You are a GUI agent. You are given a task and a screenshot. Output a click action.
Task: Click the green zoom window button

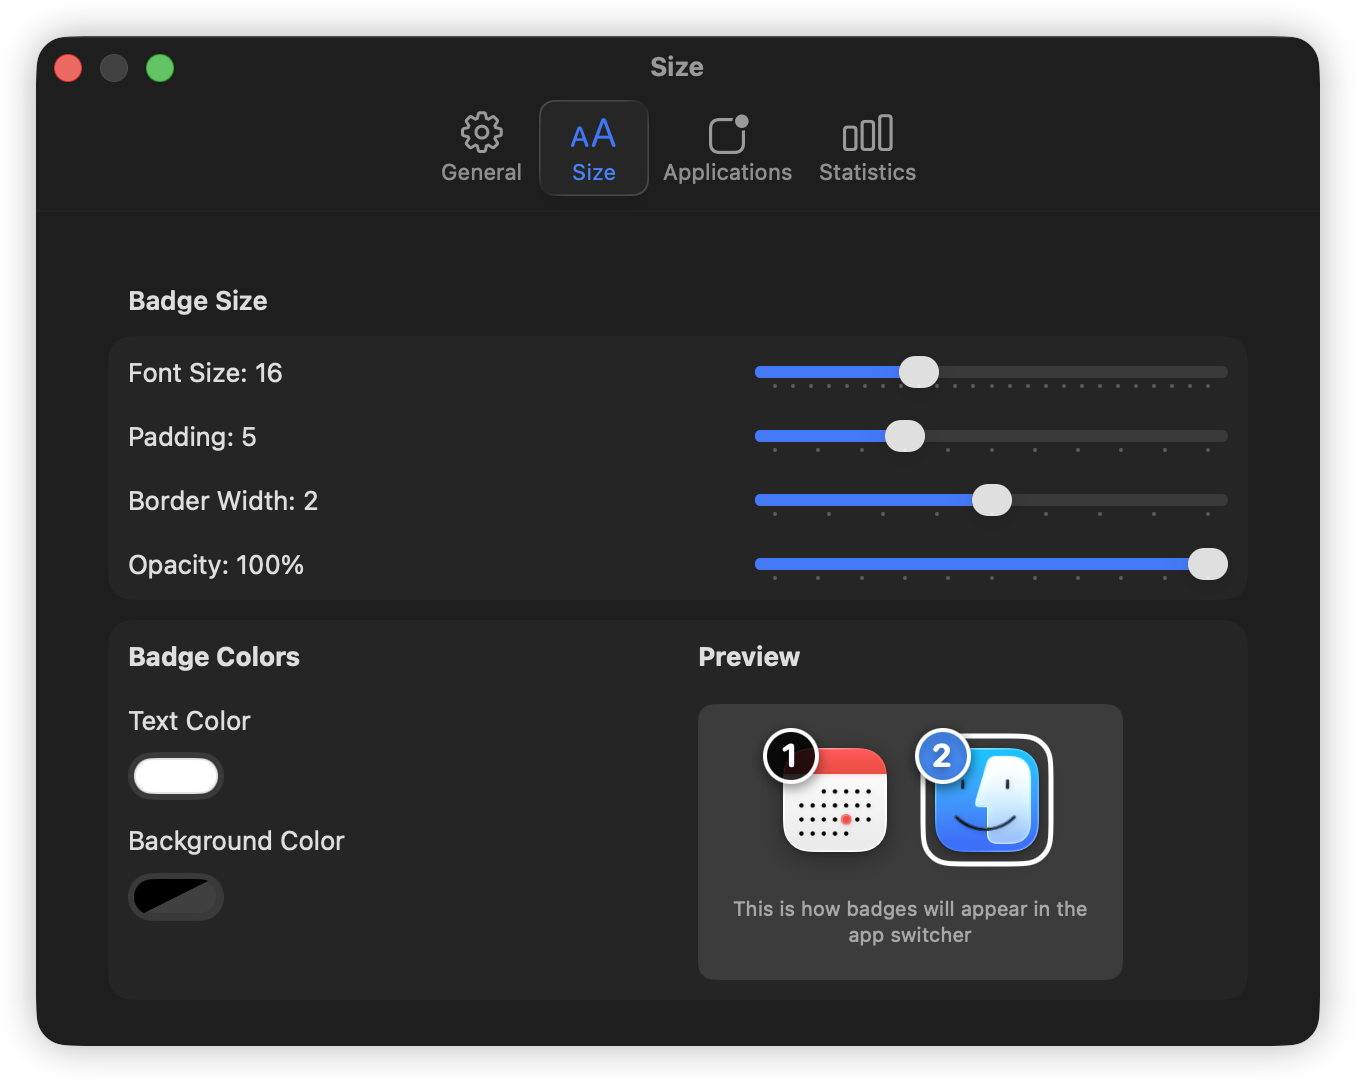pos(160,68)
